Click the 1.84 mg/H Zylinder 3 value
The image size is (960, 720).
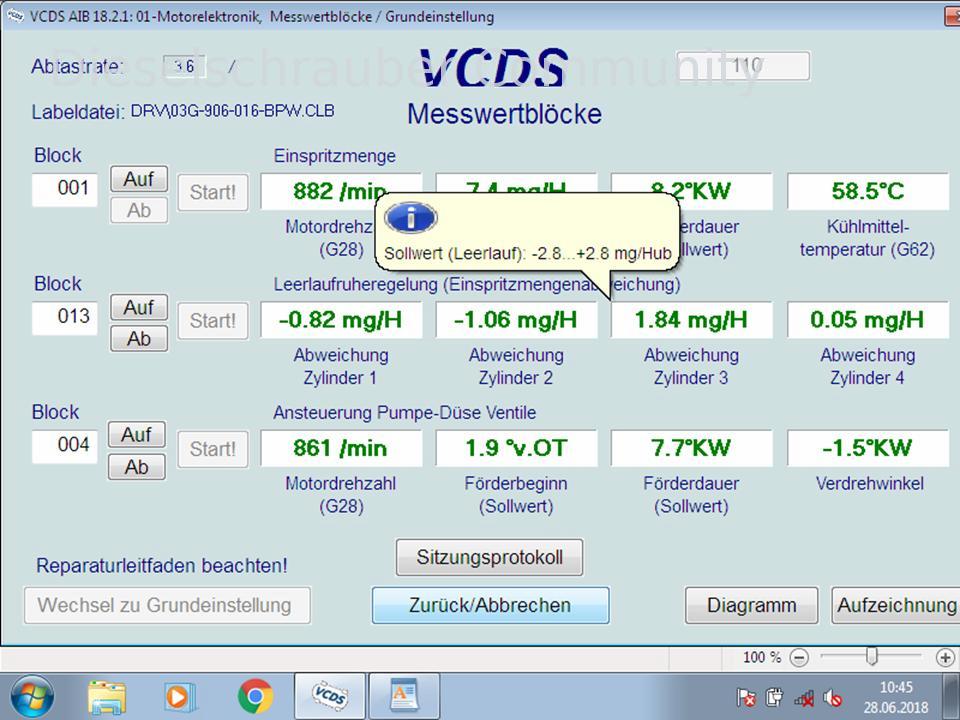click(691, 320)
